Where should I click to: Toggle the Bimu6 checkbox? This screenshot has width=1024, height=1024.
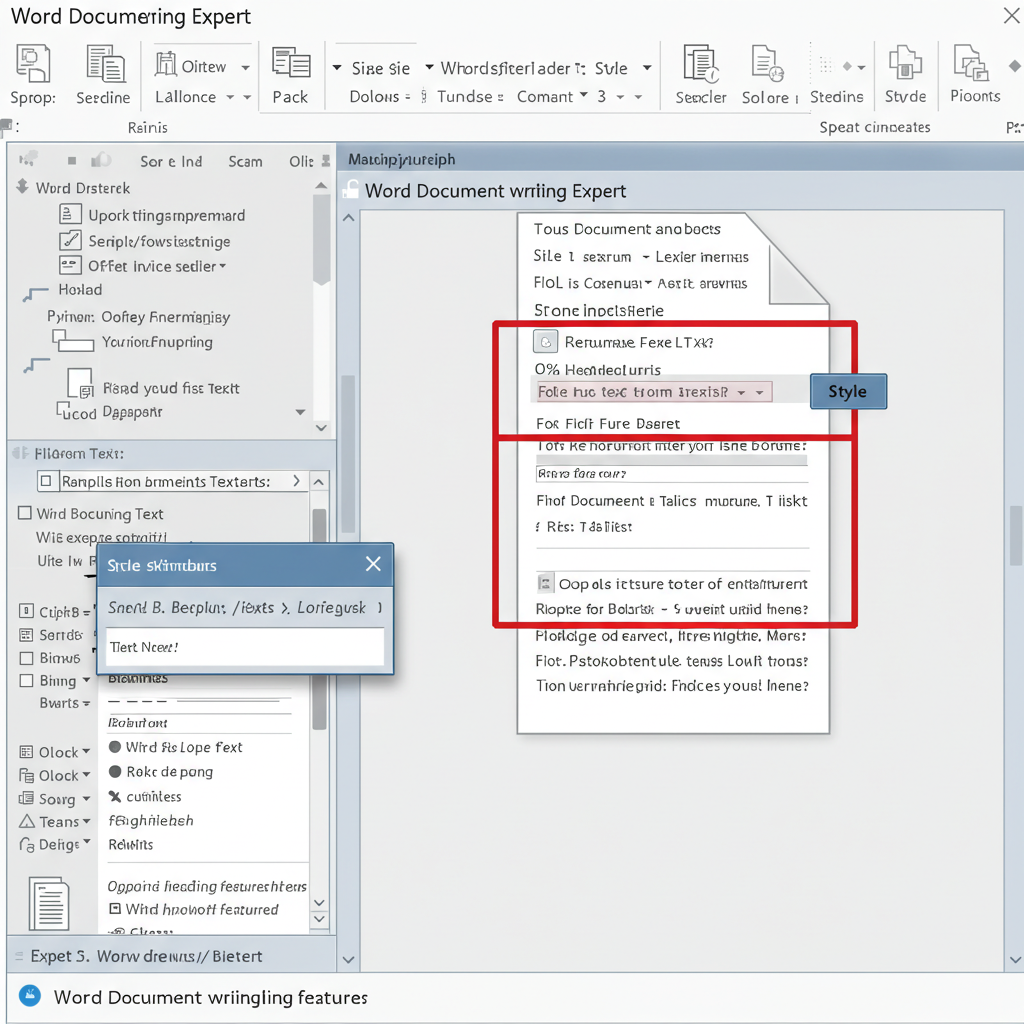(27, 658)
